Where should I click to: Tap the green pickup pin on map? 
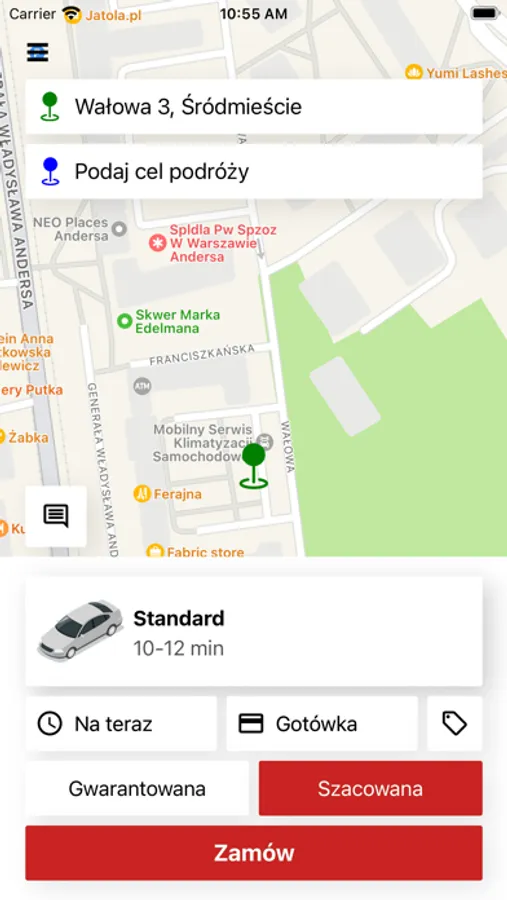[x=253, y=466]
